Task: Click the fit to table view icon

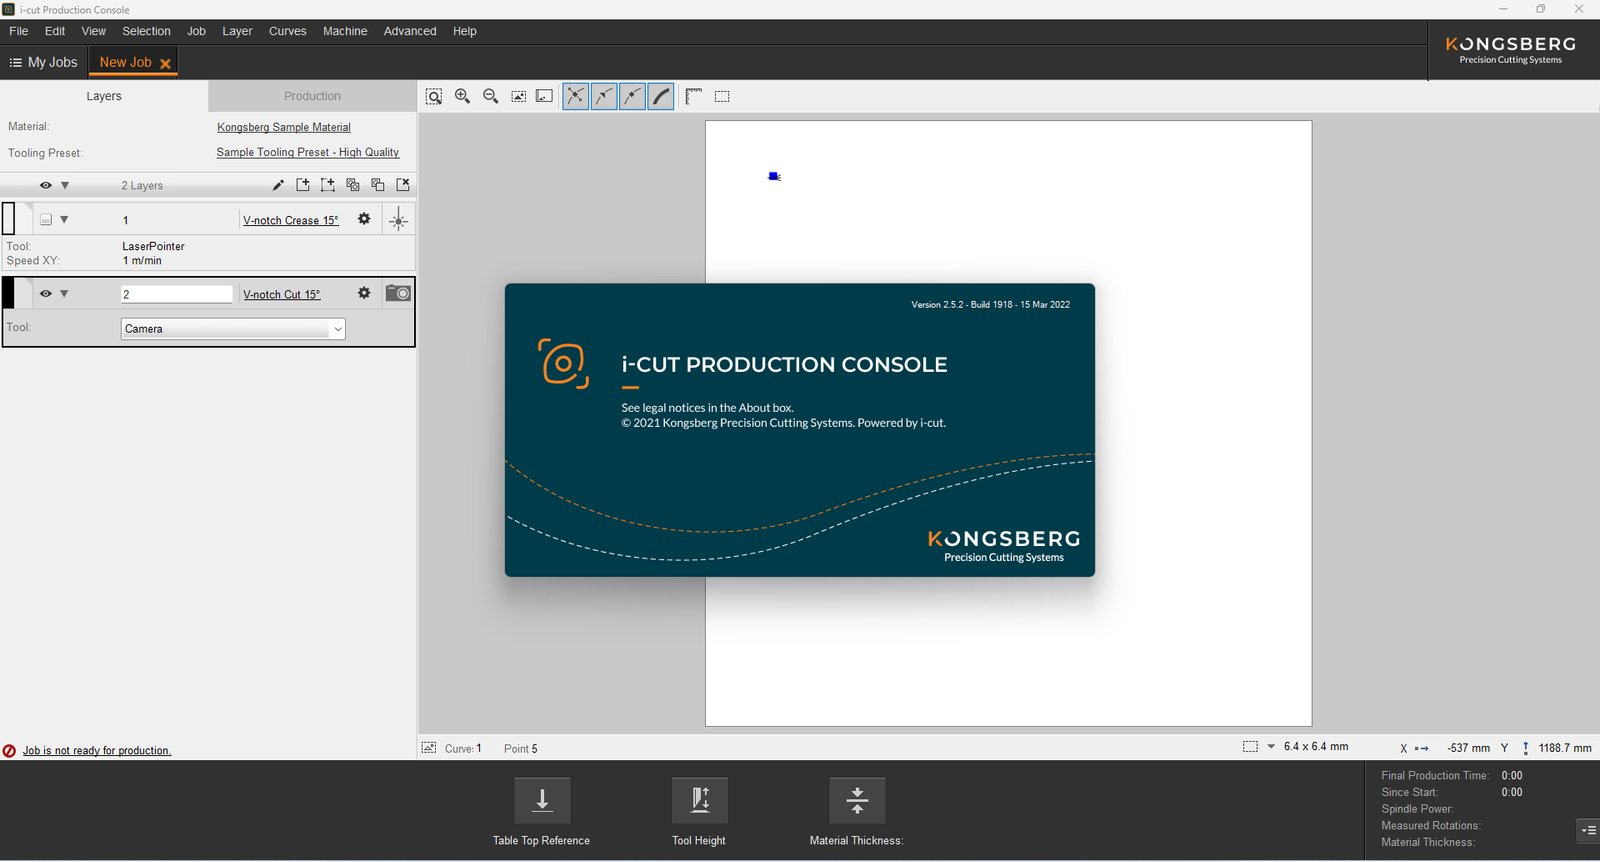Action: pos(545,97)
